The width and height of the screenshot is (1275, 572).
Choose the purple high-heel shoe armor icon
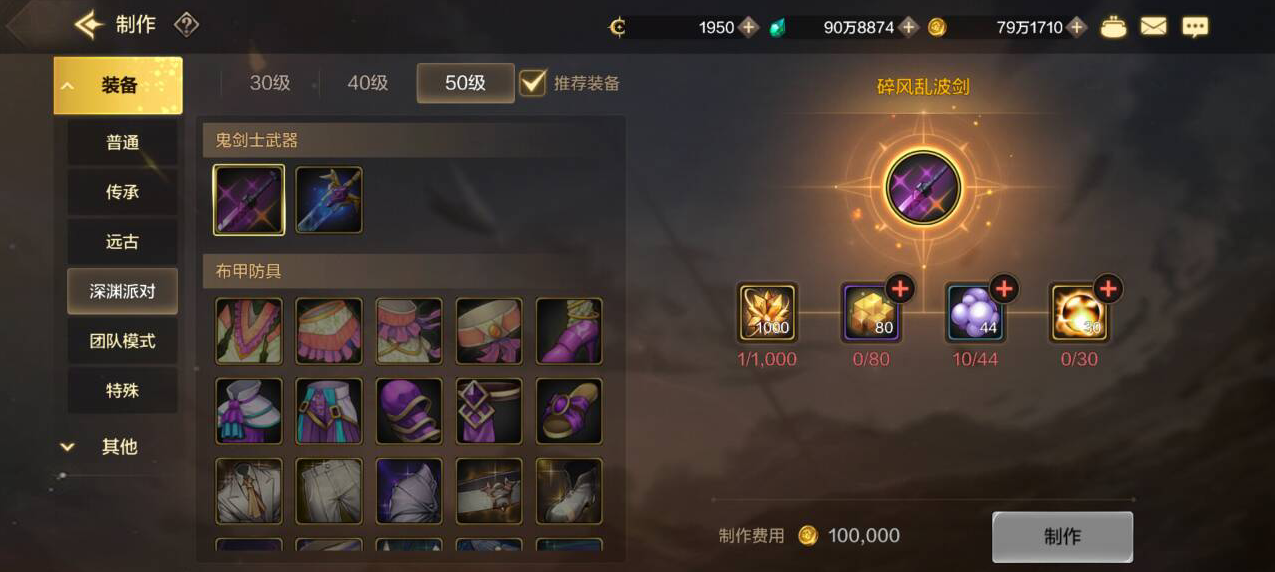tap(569, 331)
